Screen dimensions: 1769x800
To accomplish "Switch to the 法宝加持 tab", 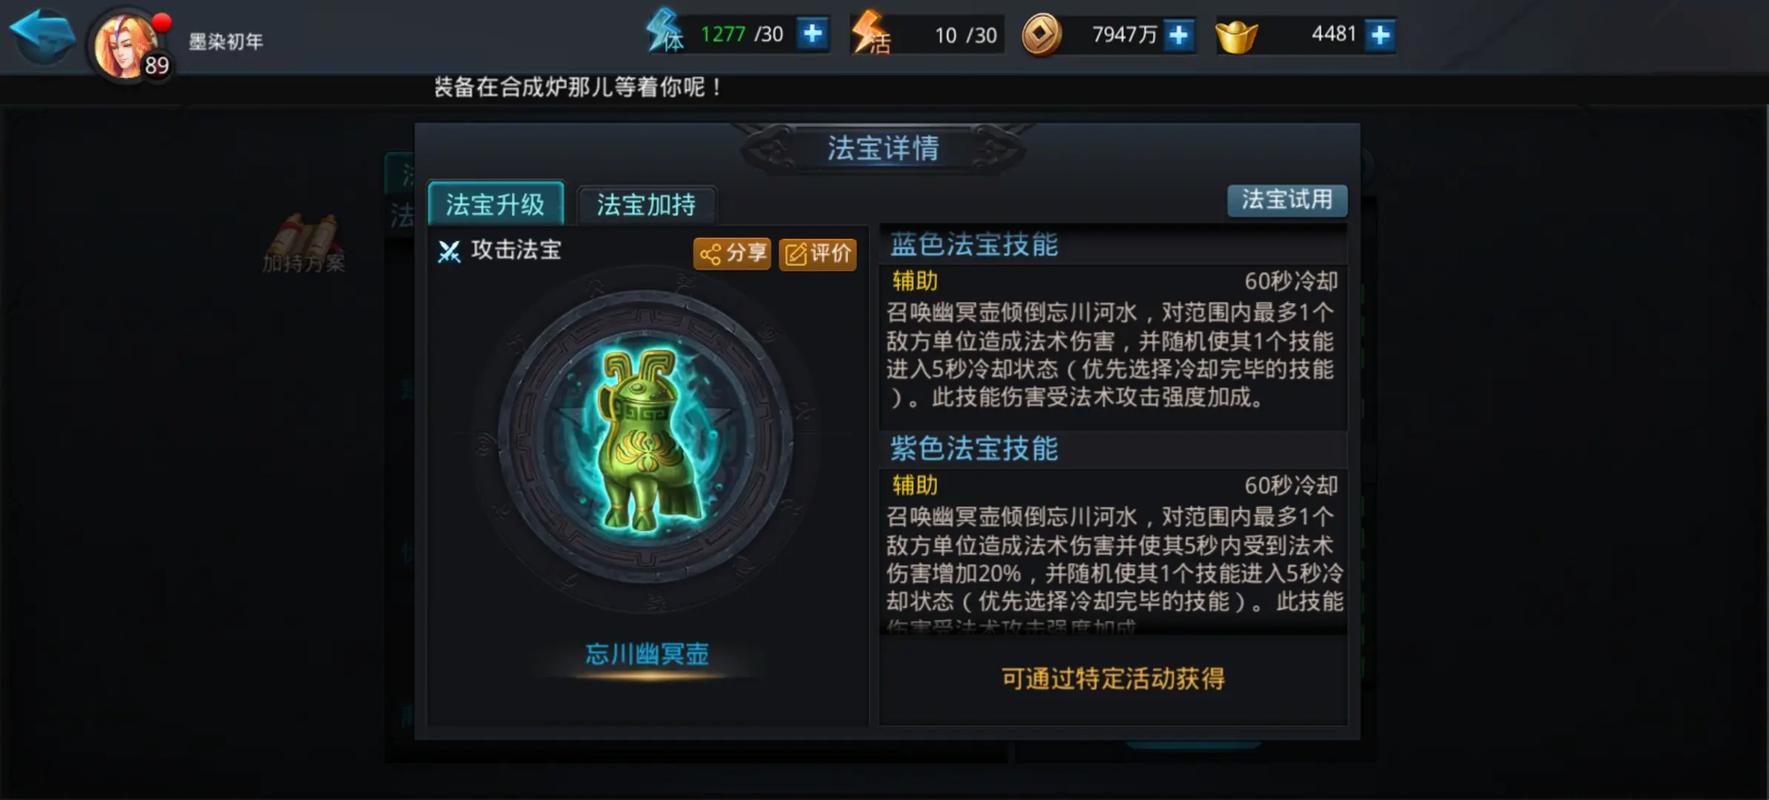I will click(x=646, y=205).
